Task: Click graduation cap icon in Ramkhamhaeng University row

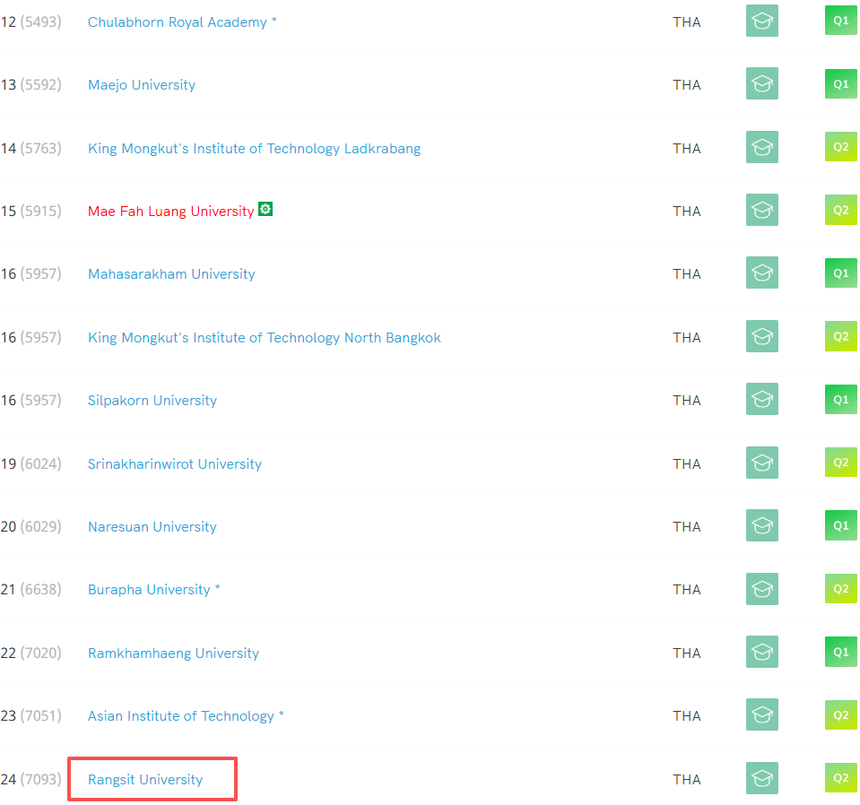Action: coord(761,652)
